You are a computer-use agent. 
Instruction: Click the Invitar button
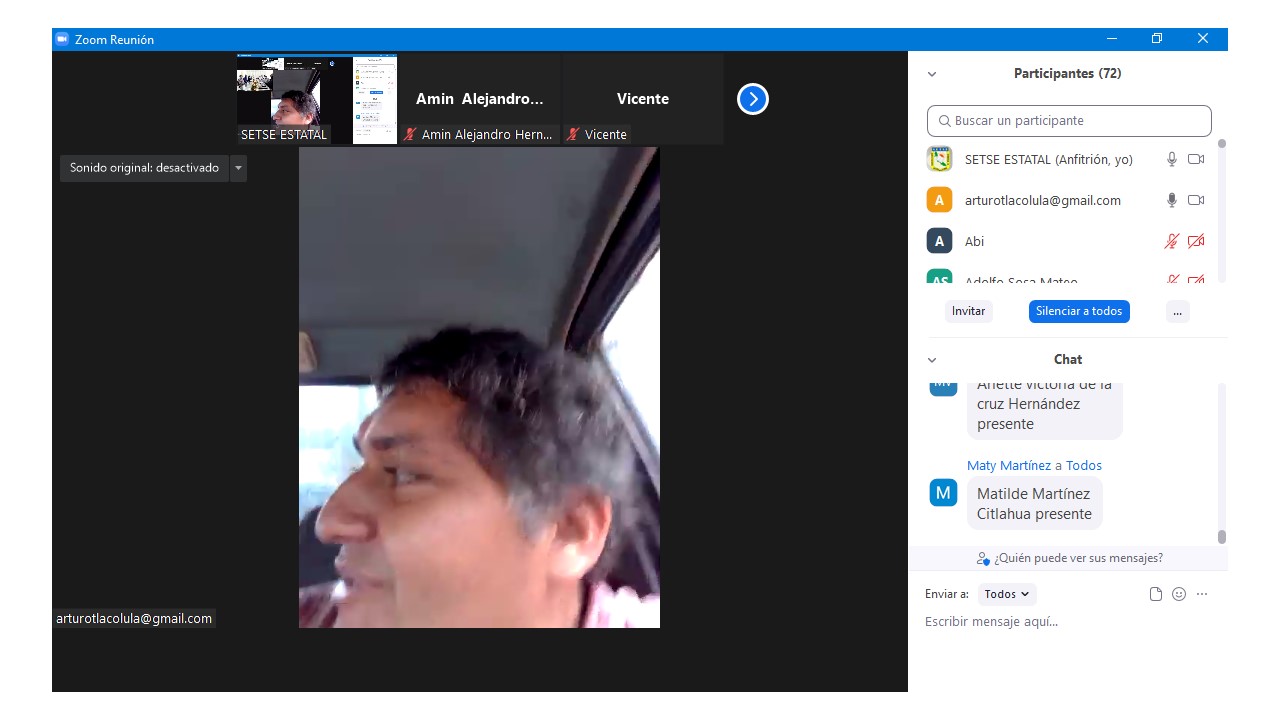(x=968, y=311)
